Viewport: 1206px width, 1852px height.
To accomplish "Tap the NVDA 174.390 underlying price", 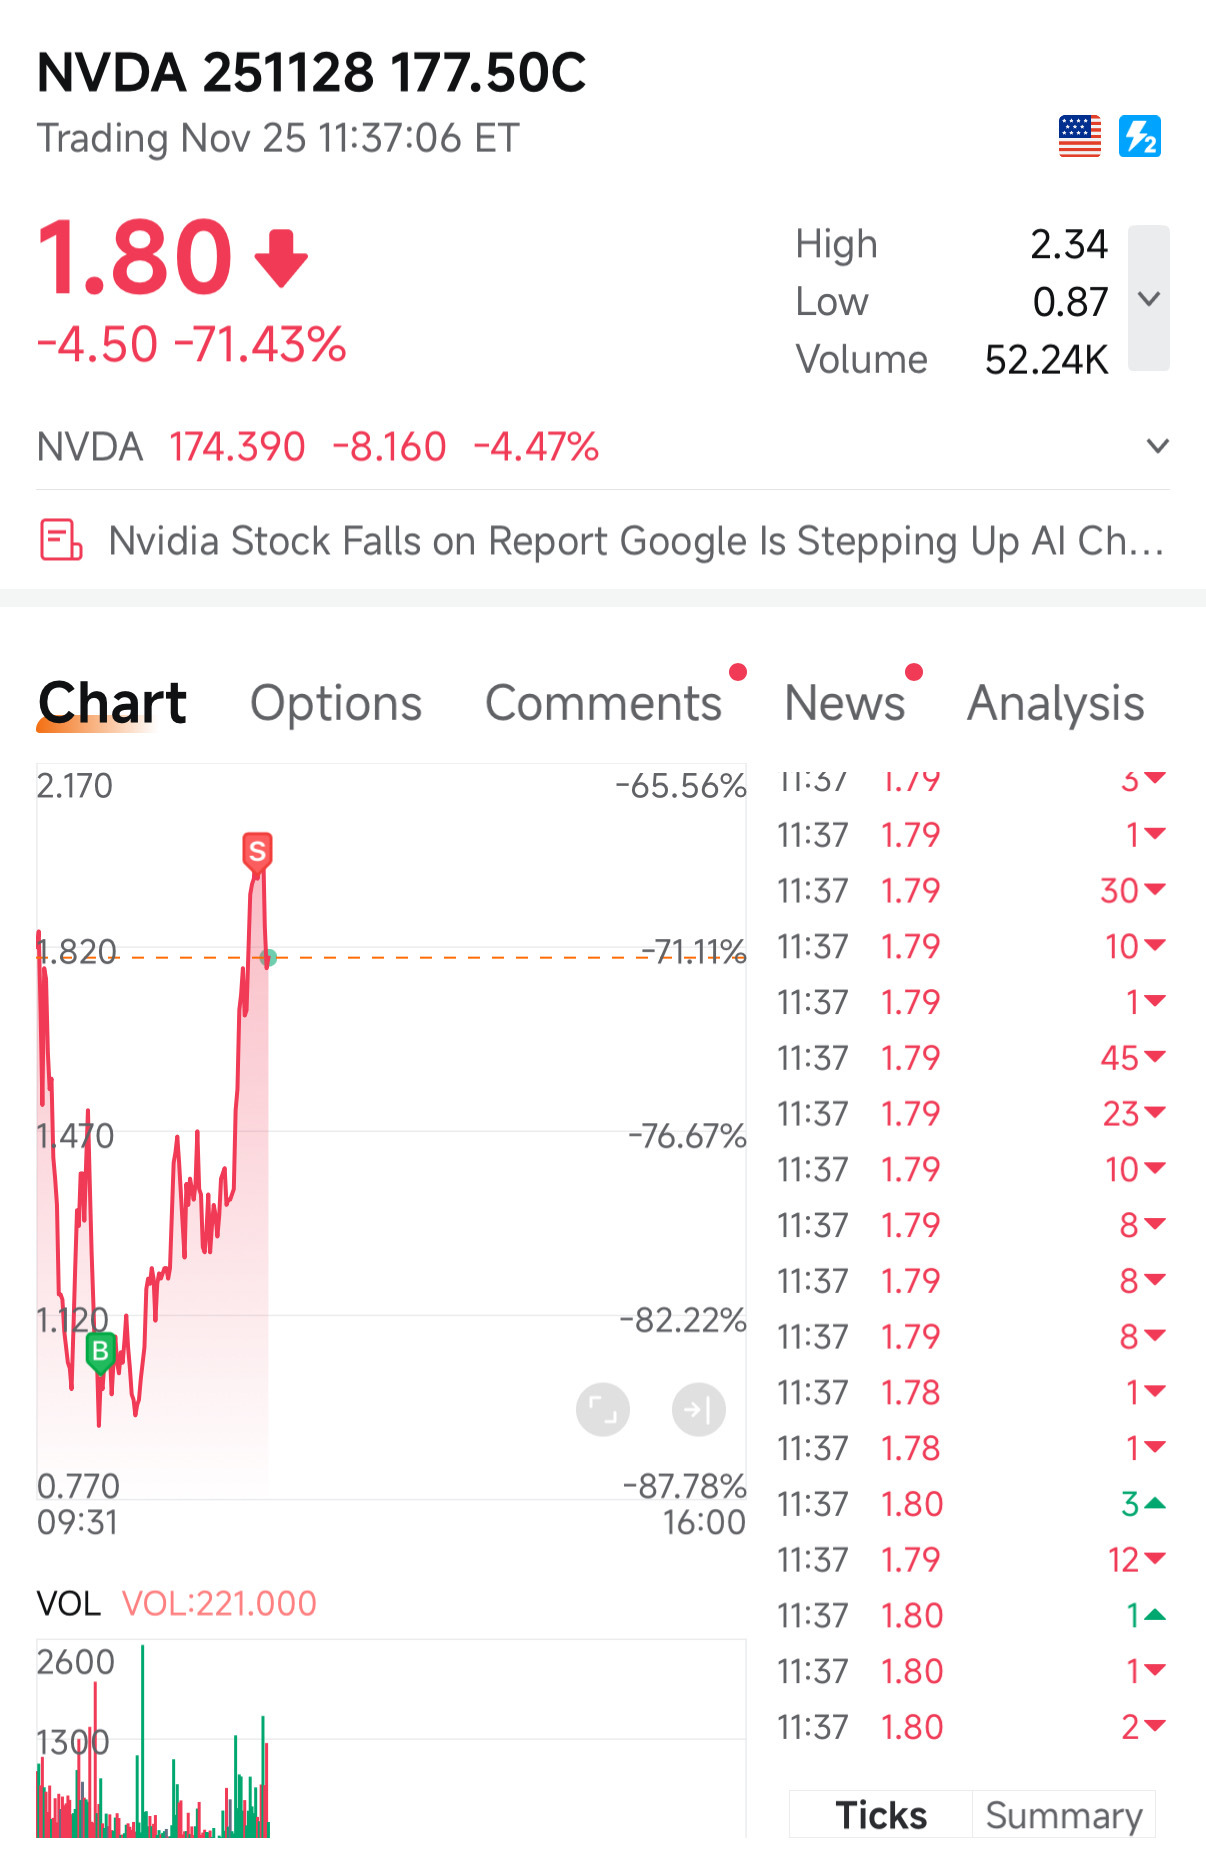I will tap(237, 447).
